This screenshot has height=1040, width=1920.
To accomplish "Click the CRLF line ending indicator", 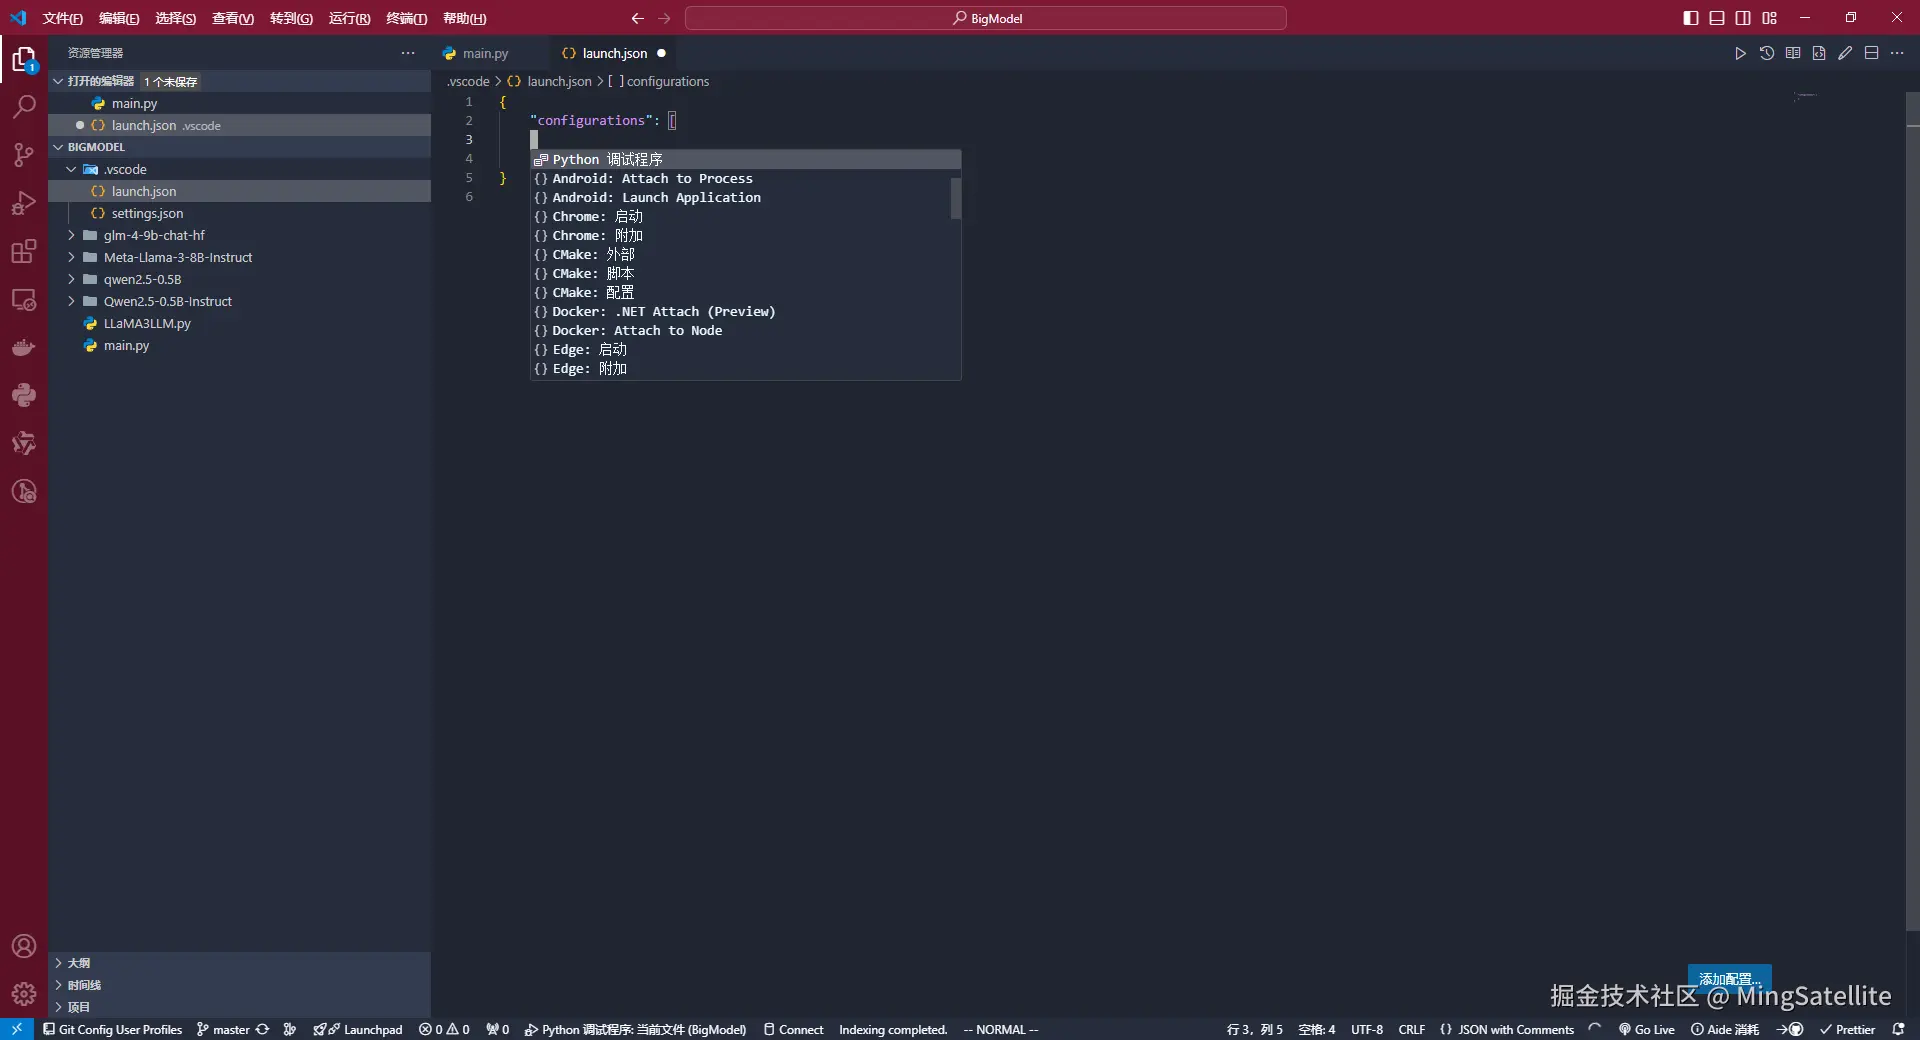I will 1412,1029.
